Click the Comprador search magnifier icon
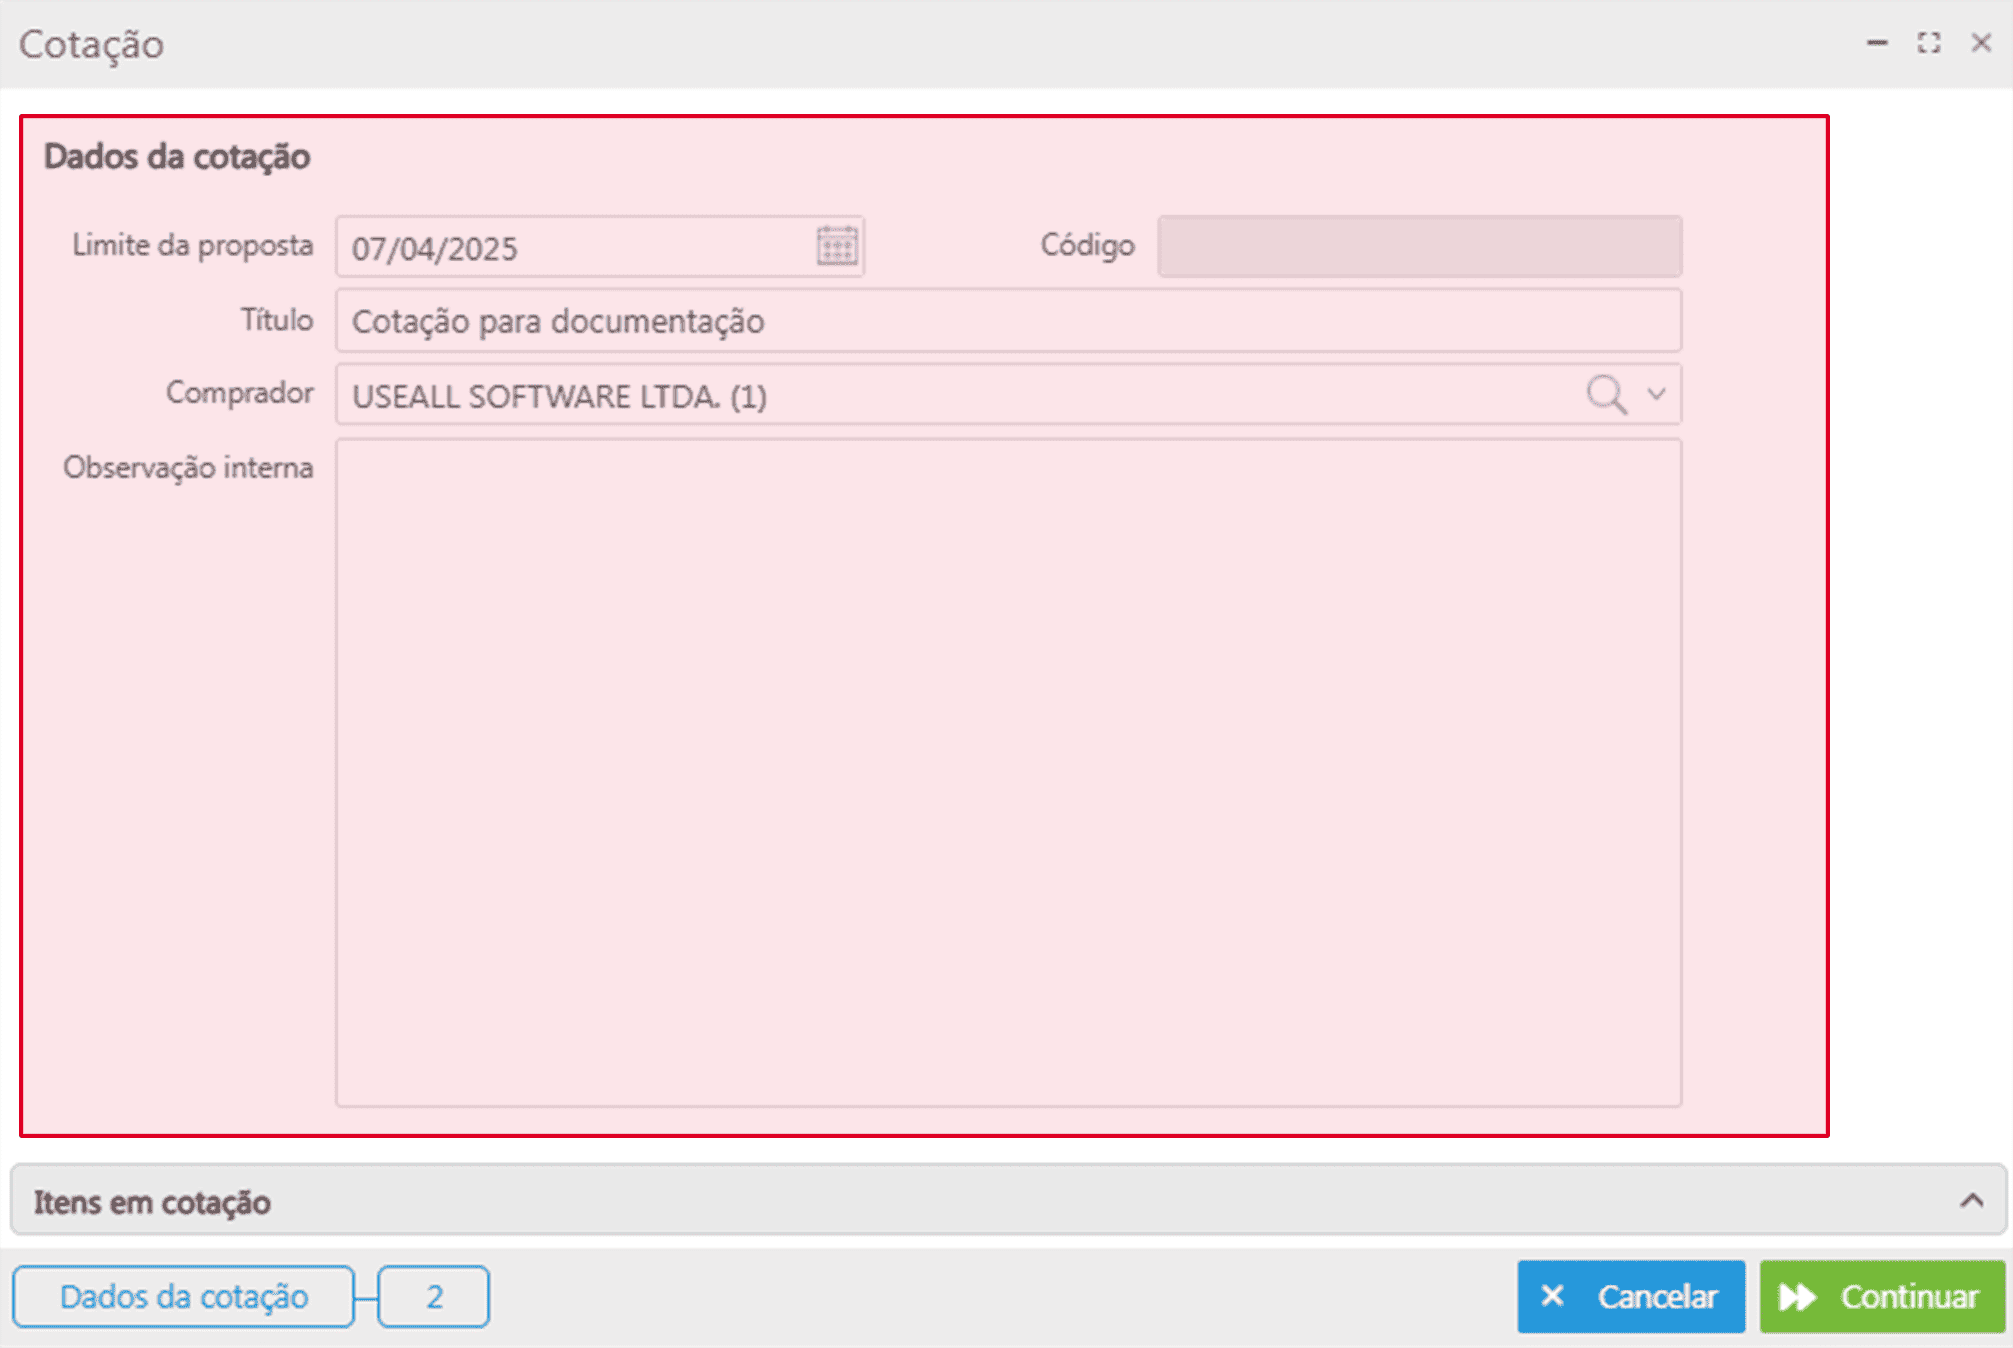Image resolution: width=2013 pixels, height=1348 pixels. (x=1606, y=395)
